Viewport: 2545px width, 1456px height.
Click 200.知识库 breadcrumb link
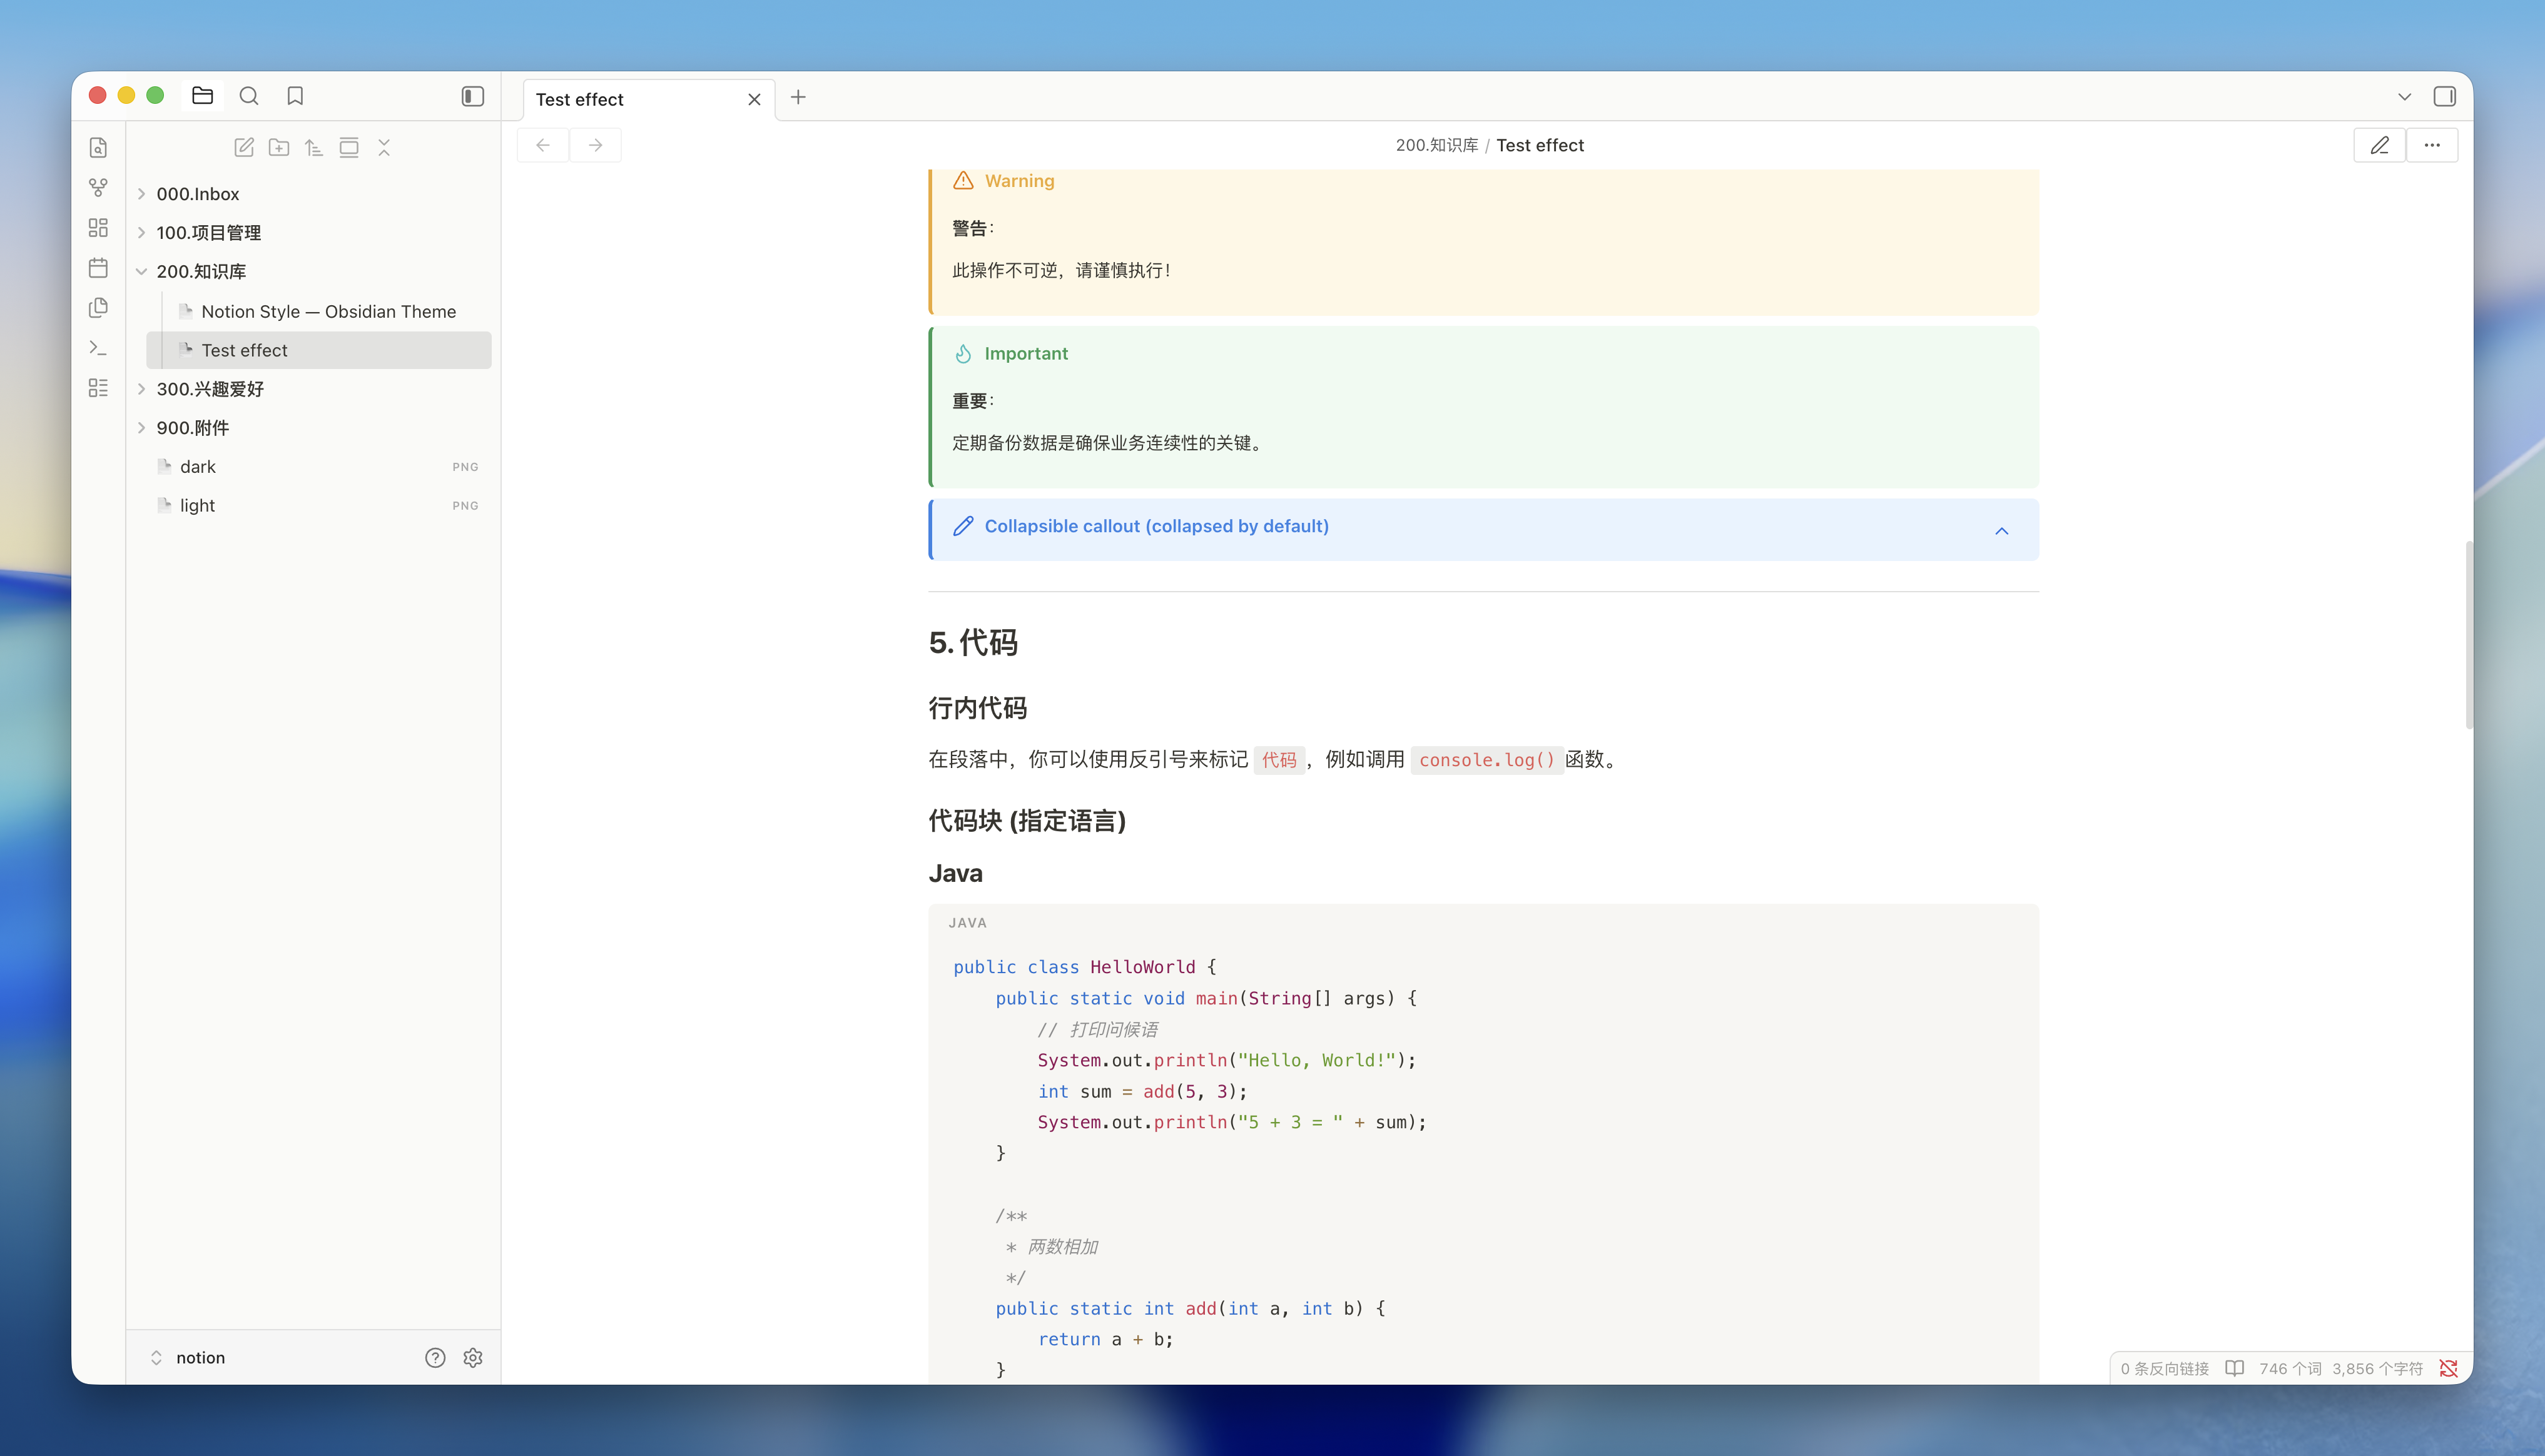point(1436,146)
